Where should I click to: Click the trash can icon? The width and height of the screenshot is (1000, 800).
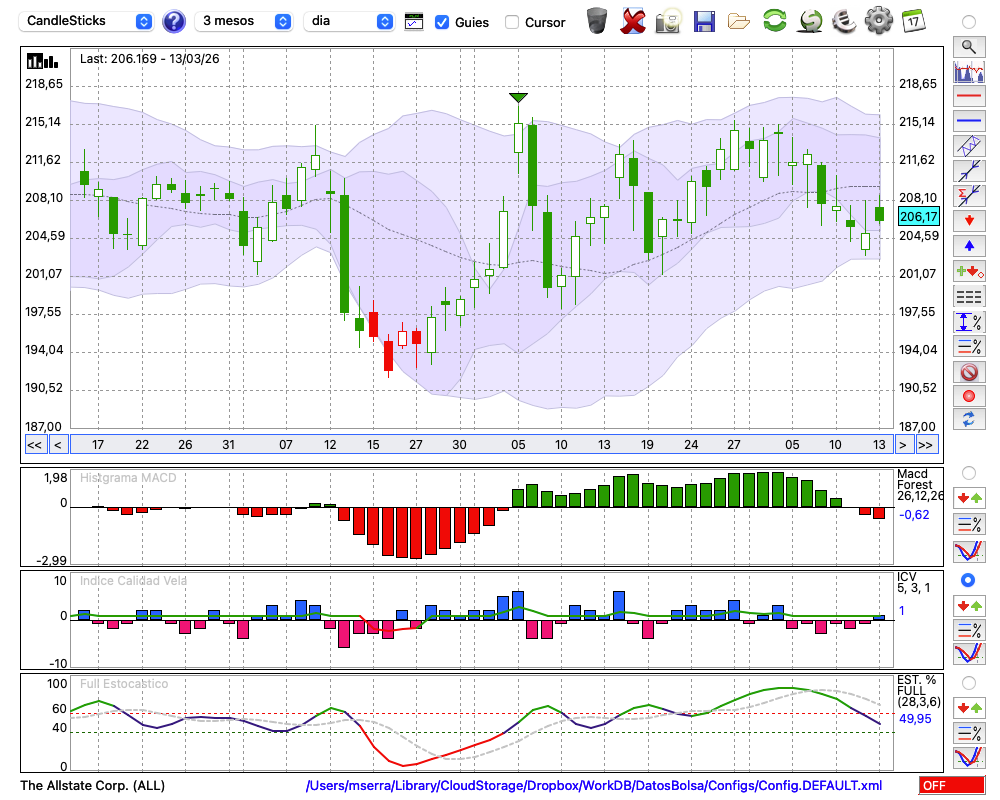coord(597,21)
